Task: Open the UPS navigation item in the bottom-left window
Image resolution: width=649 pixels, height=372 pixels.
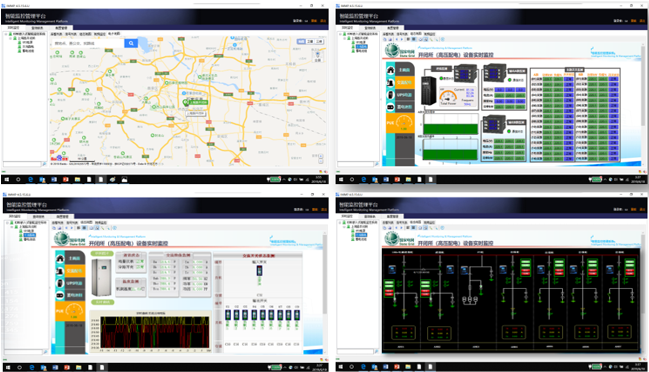Action: pos(74,283)
